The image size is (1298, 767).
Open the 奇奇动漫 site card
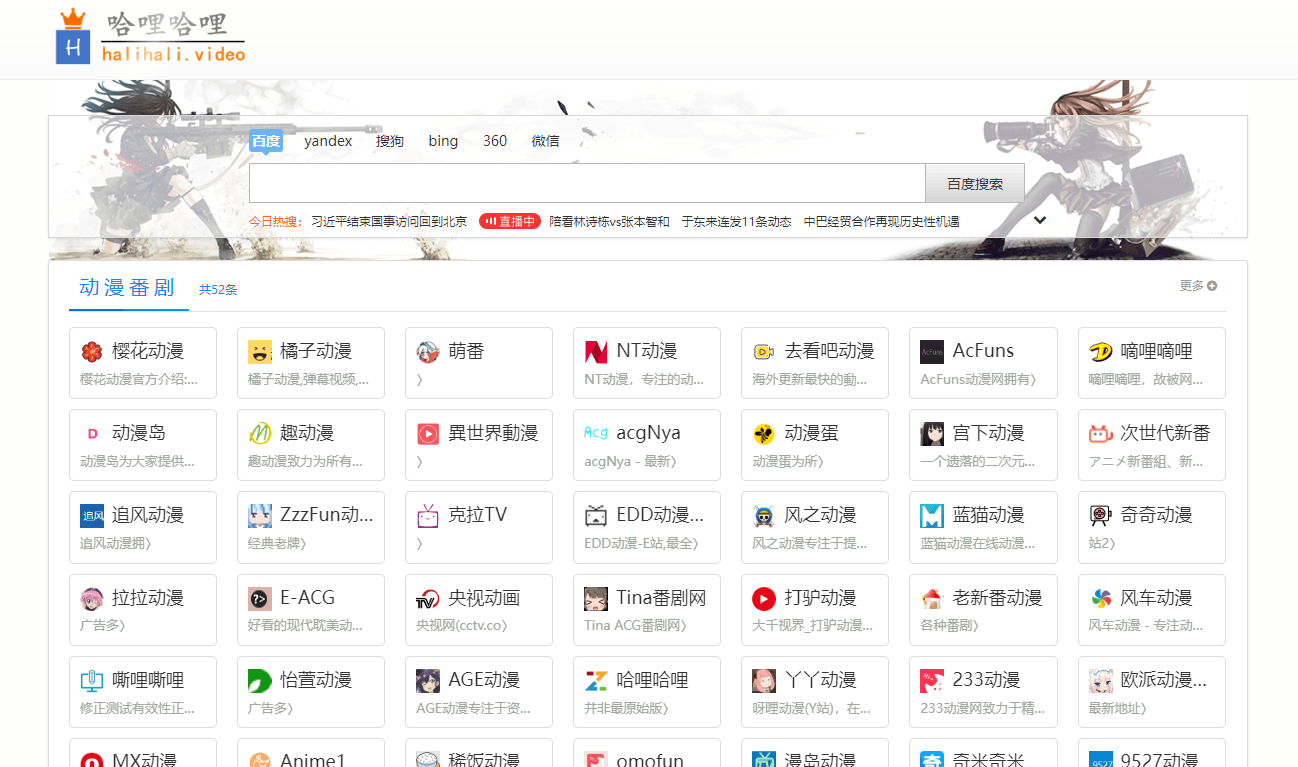(1152, 527)
